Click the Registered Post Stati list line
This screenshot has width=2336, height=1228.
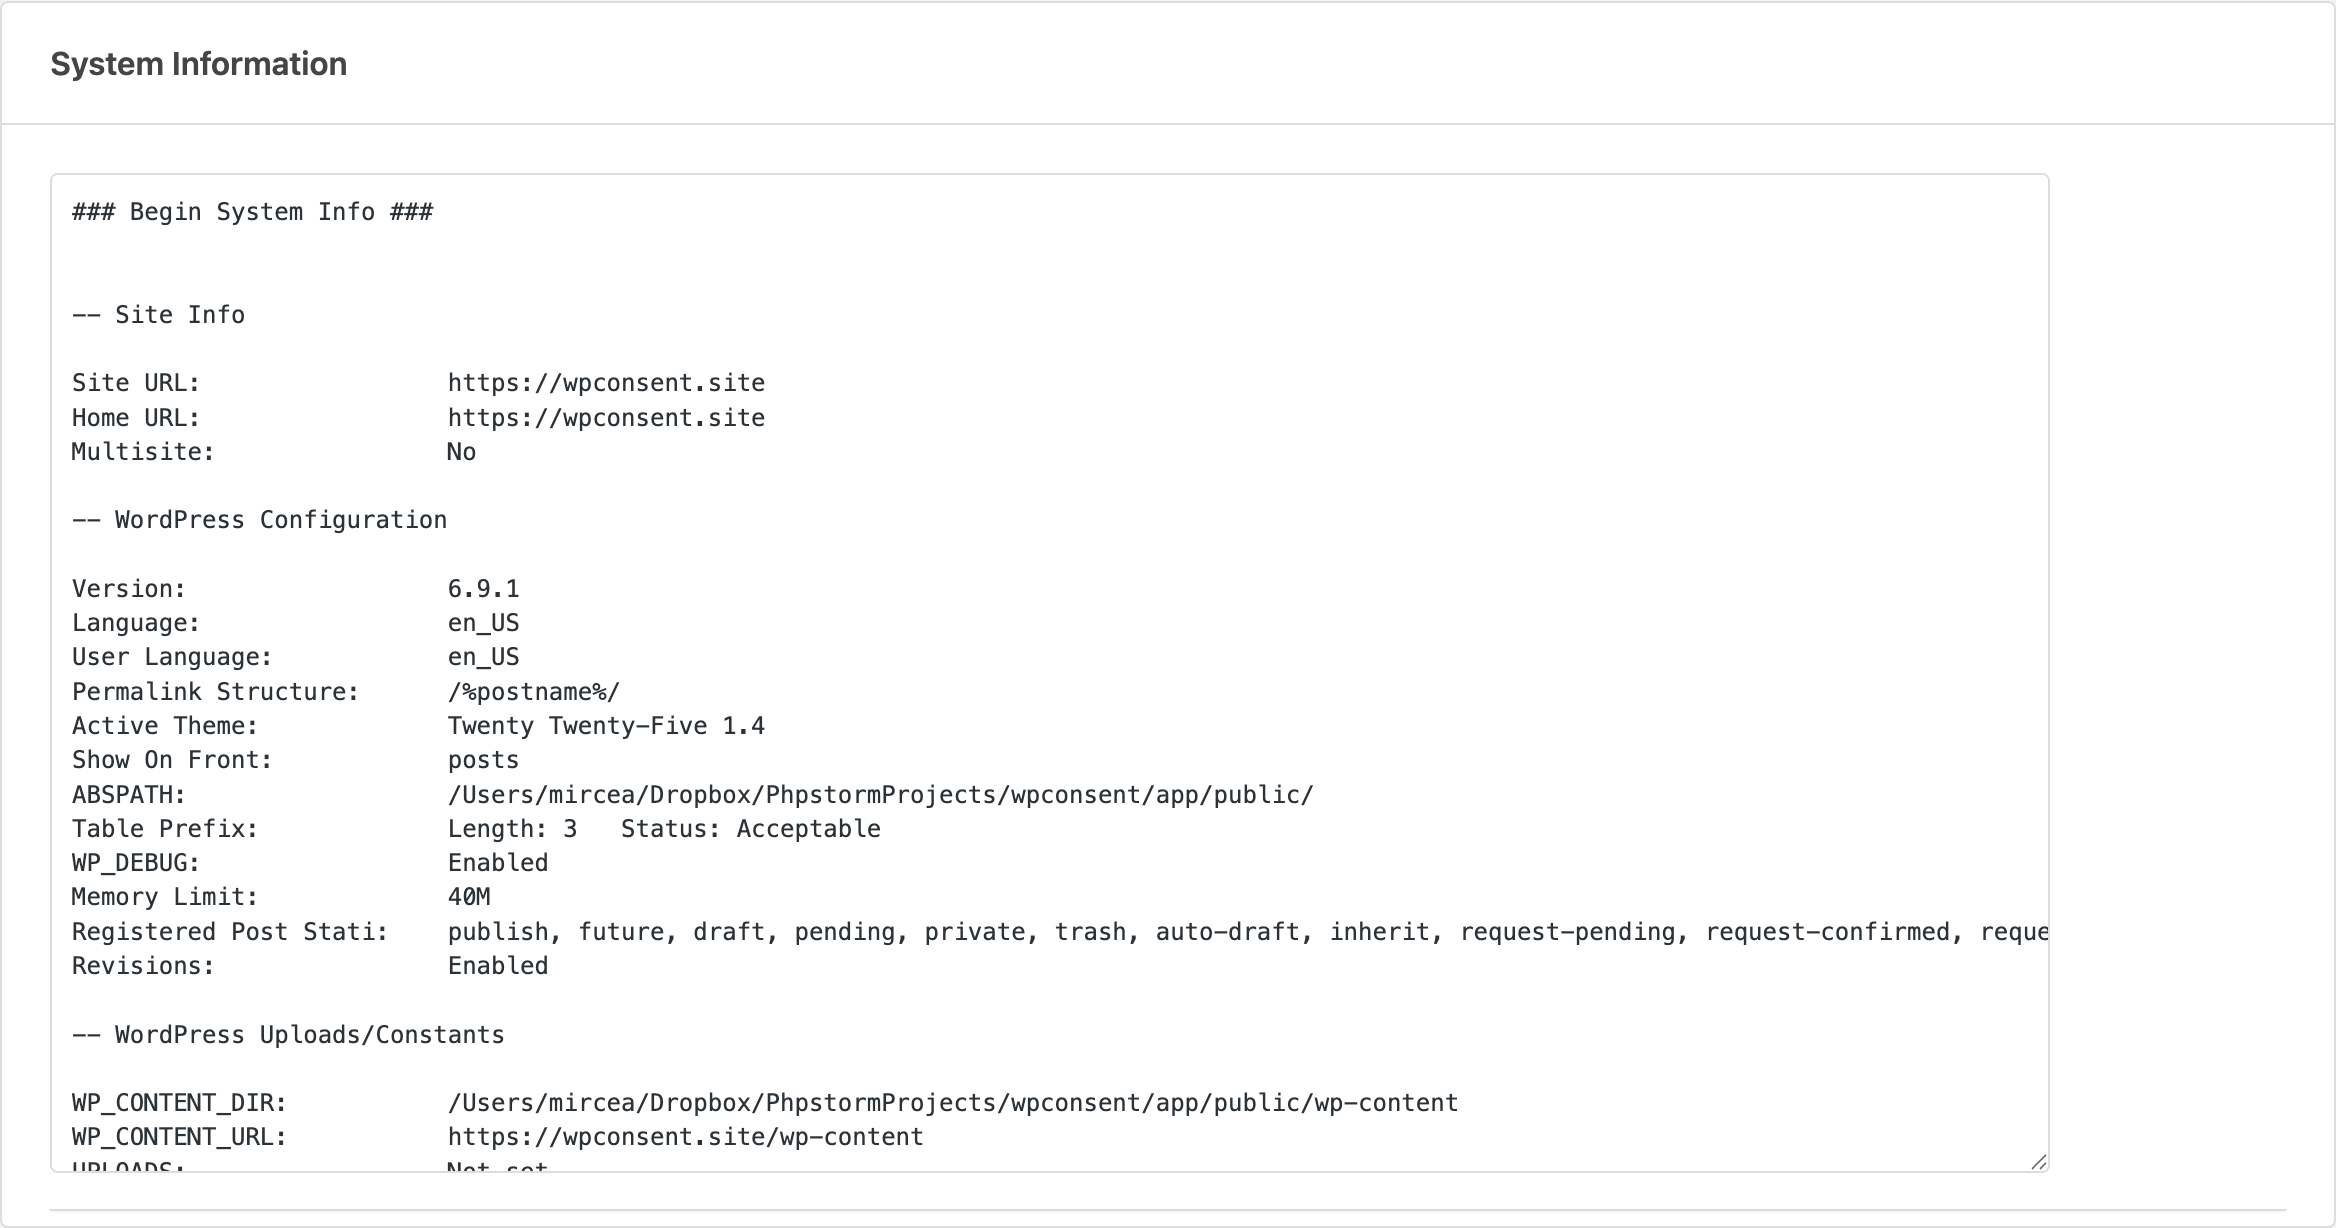1100,932
